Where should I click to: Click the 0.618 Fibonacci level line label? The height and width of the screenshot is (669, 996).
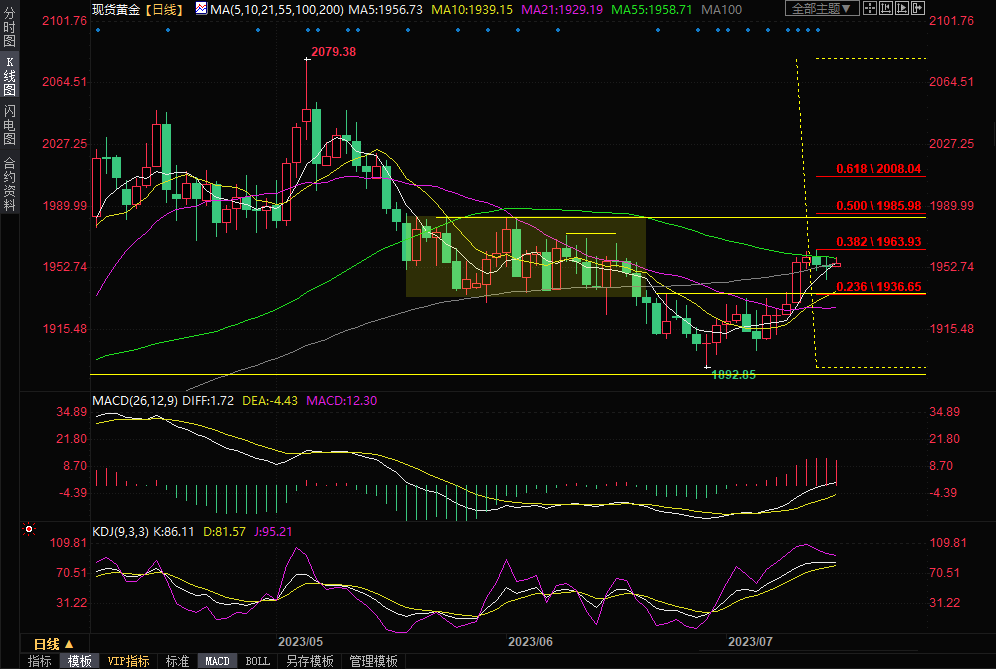[x=880, y=170]
